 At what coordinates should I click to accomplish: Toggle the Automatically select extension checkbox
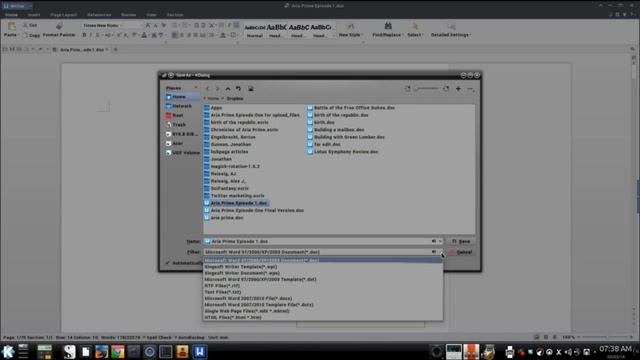[167, 263]
